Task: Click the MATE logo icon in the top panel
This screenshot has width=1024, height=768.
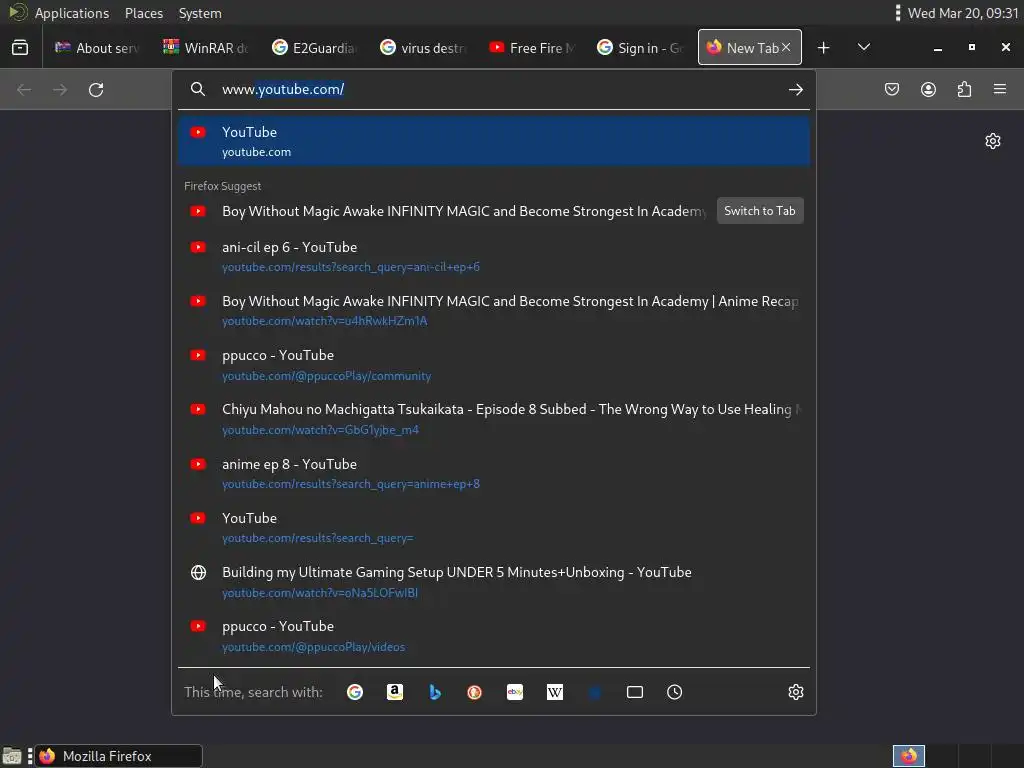Action: click(x=17, y=12)
